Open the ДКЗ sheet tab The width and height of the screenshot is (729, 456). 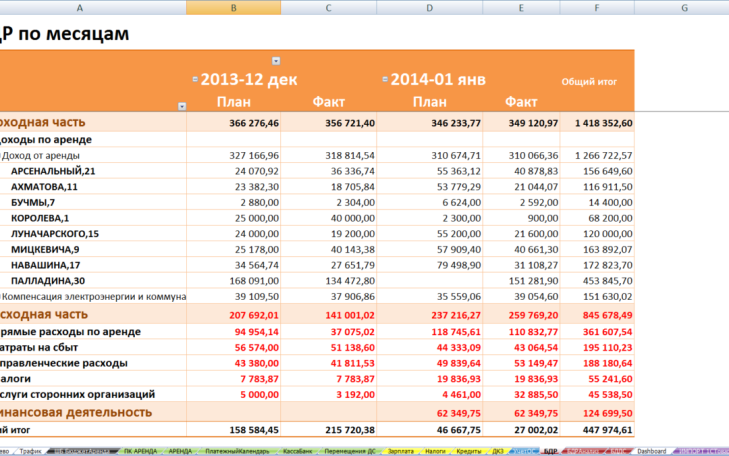click(x=498, y=451)
